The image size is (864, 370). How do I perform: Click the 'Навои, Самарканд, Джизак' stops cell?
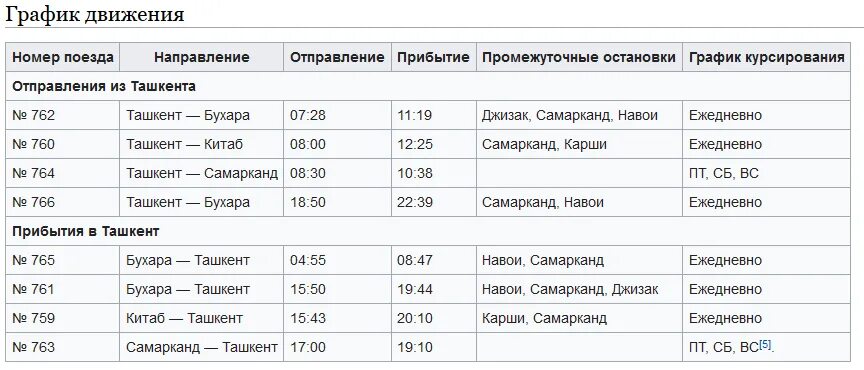(579, 289)
